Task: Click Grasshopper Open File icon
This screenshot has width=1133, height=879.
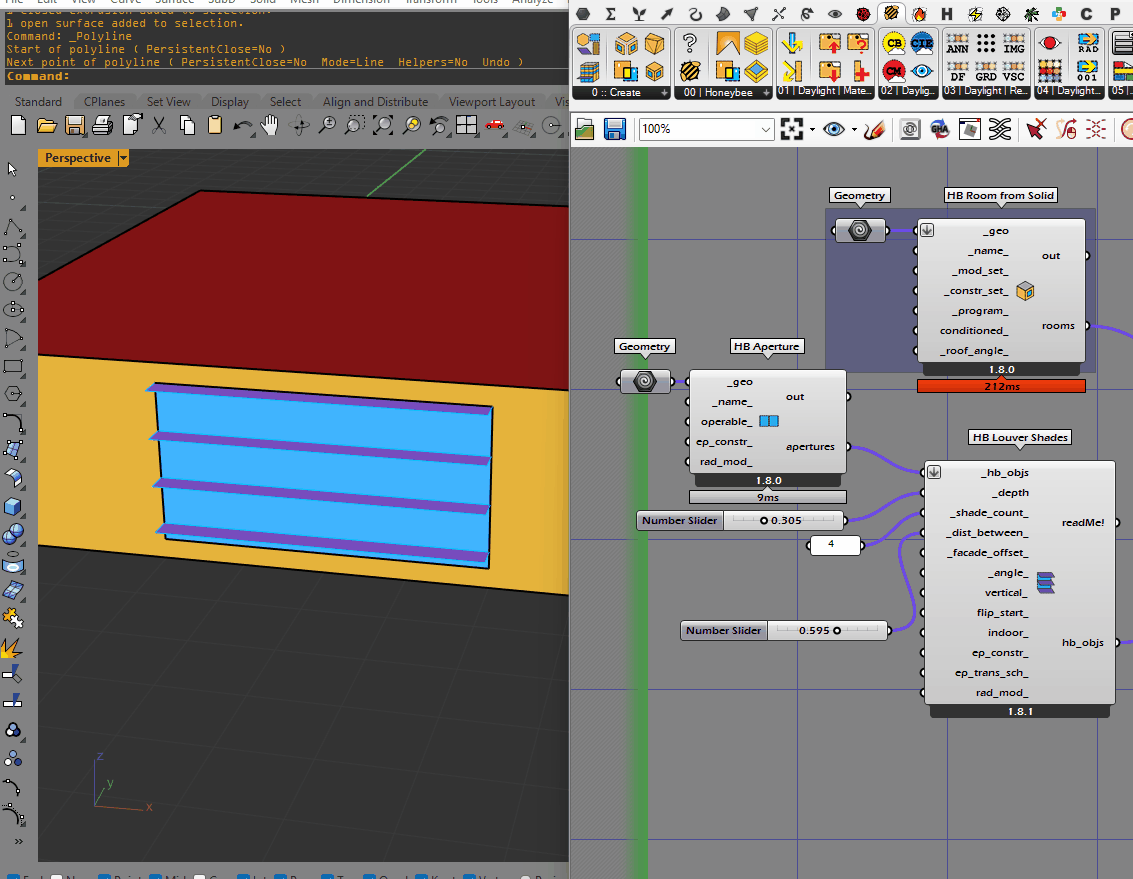Action: 585,129
